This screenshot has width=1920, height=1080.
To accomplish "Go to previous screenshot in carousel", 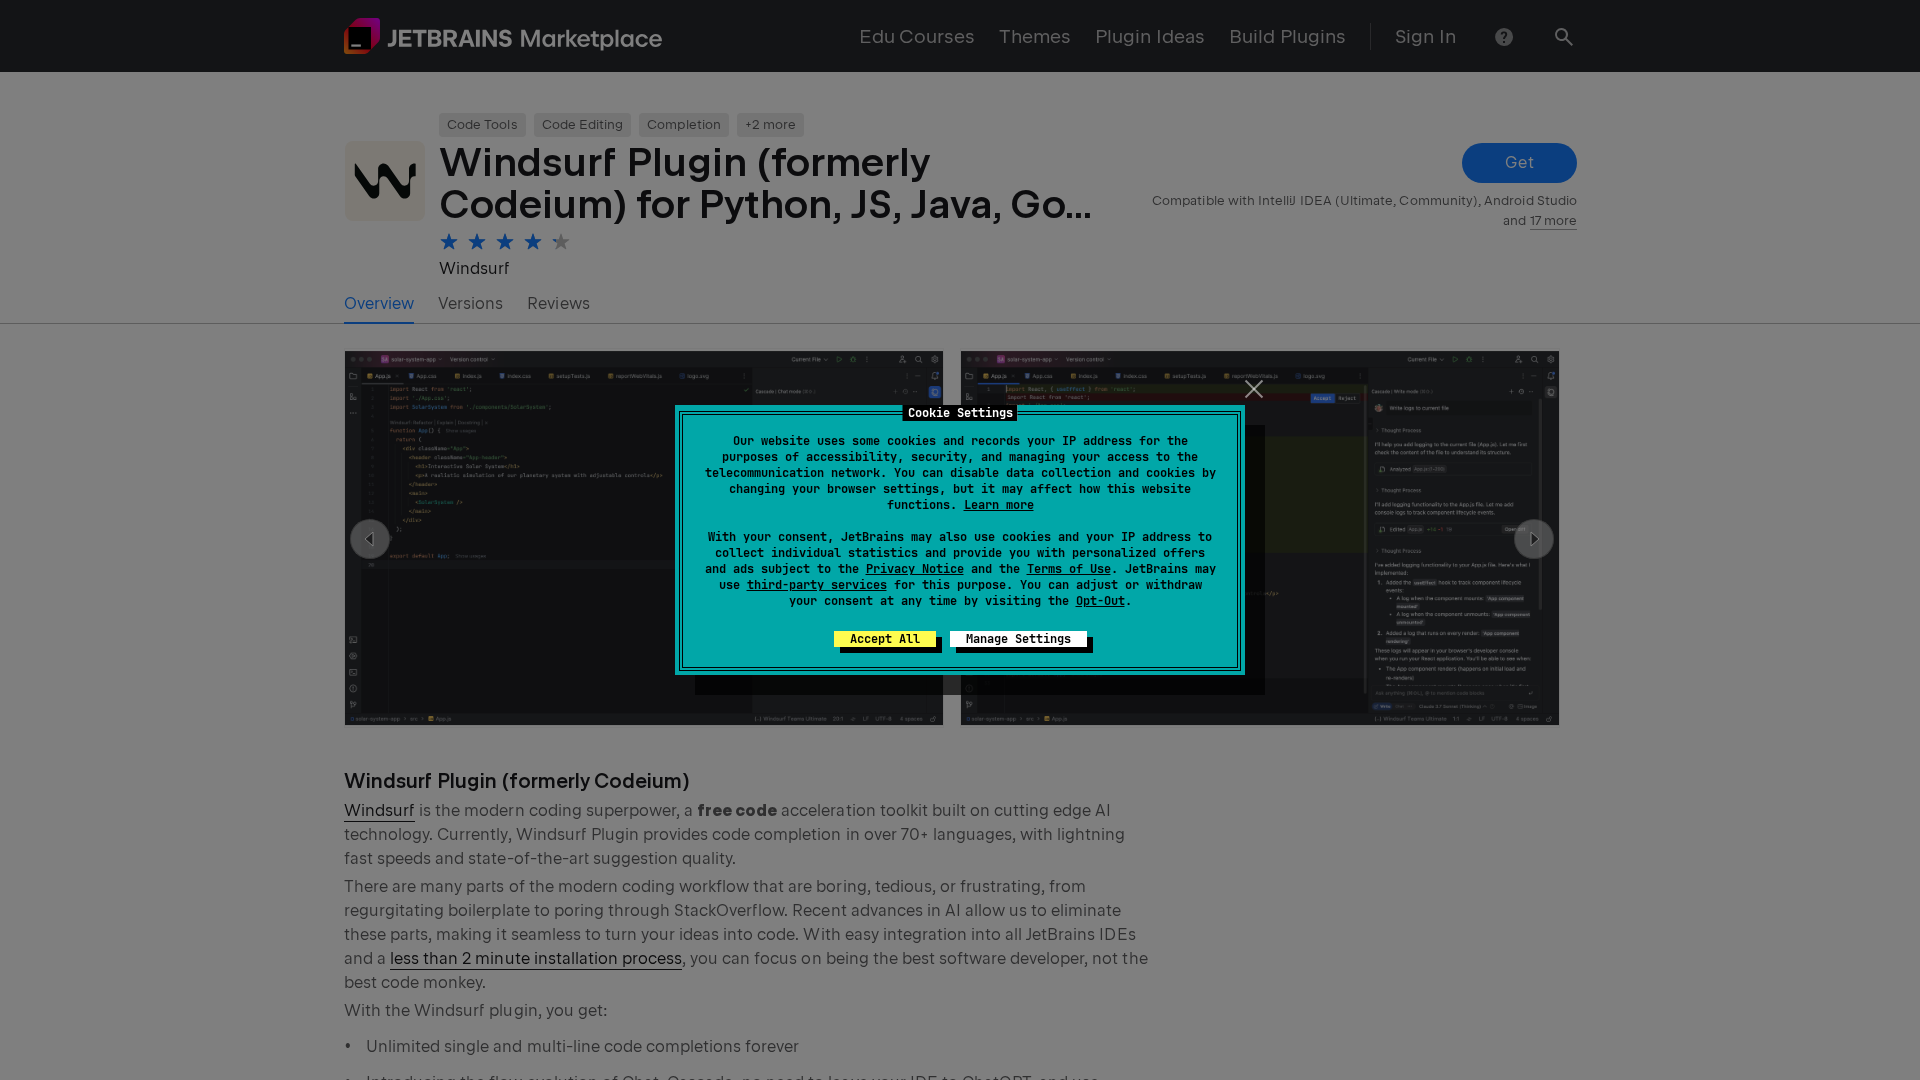I will [370, 539].
